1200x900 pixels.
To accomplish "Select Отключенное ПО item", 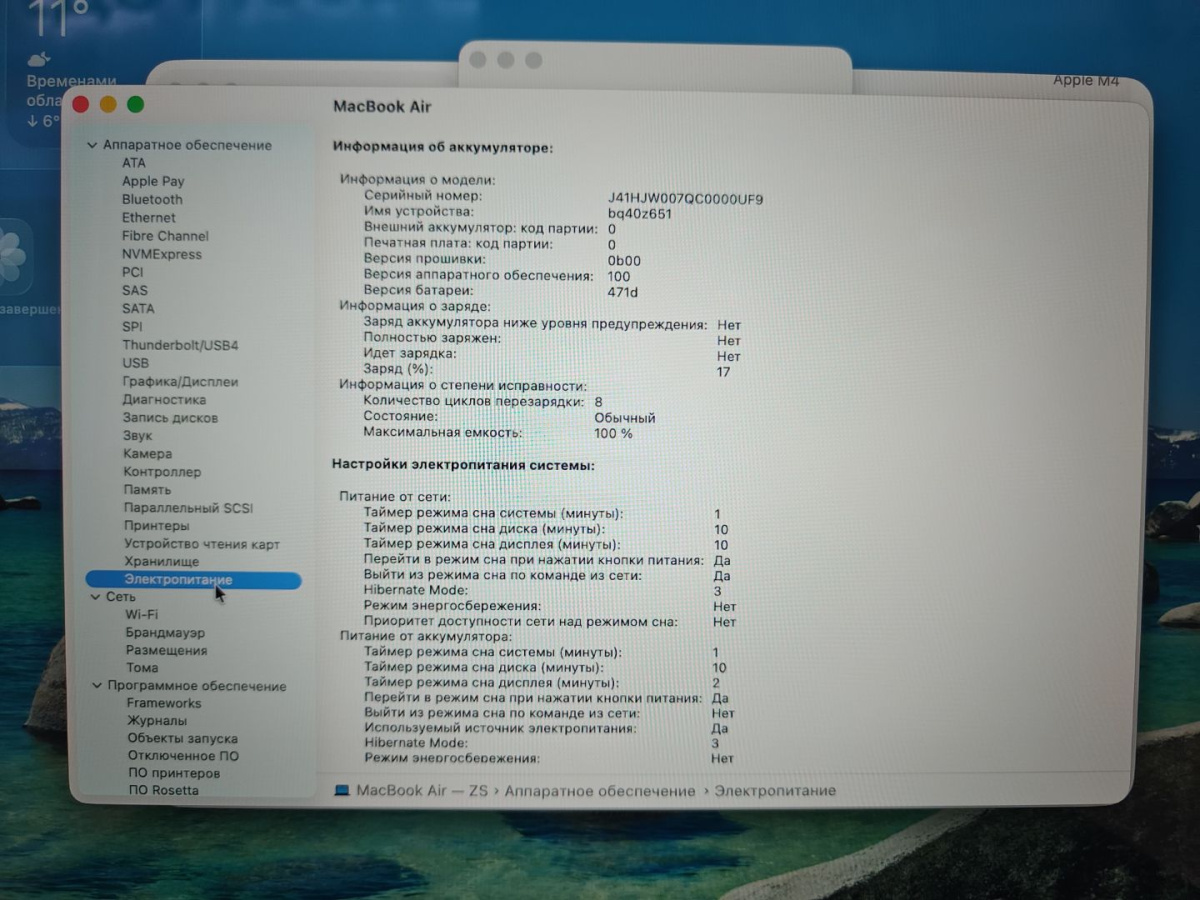I will coord(184,756).
